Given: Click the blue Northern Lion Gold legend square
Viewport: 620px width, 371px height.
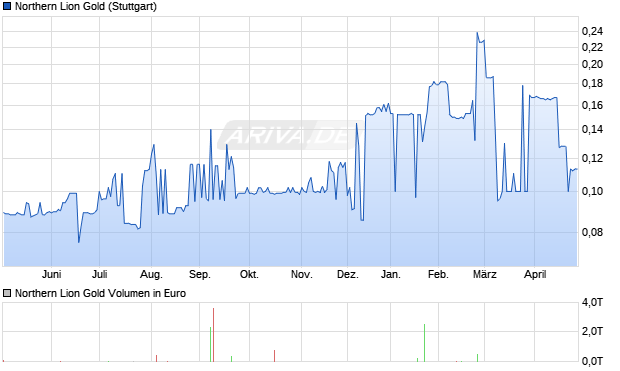Looking at the screenshot, I should [7, 7].
